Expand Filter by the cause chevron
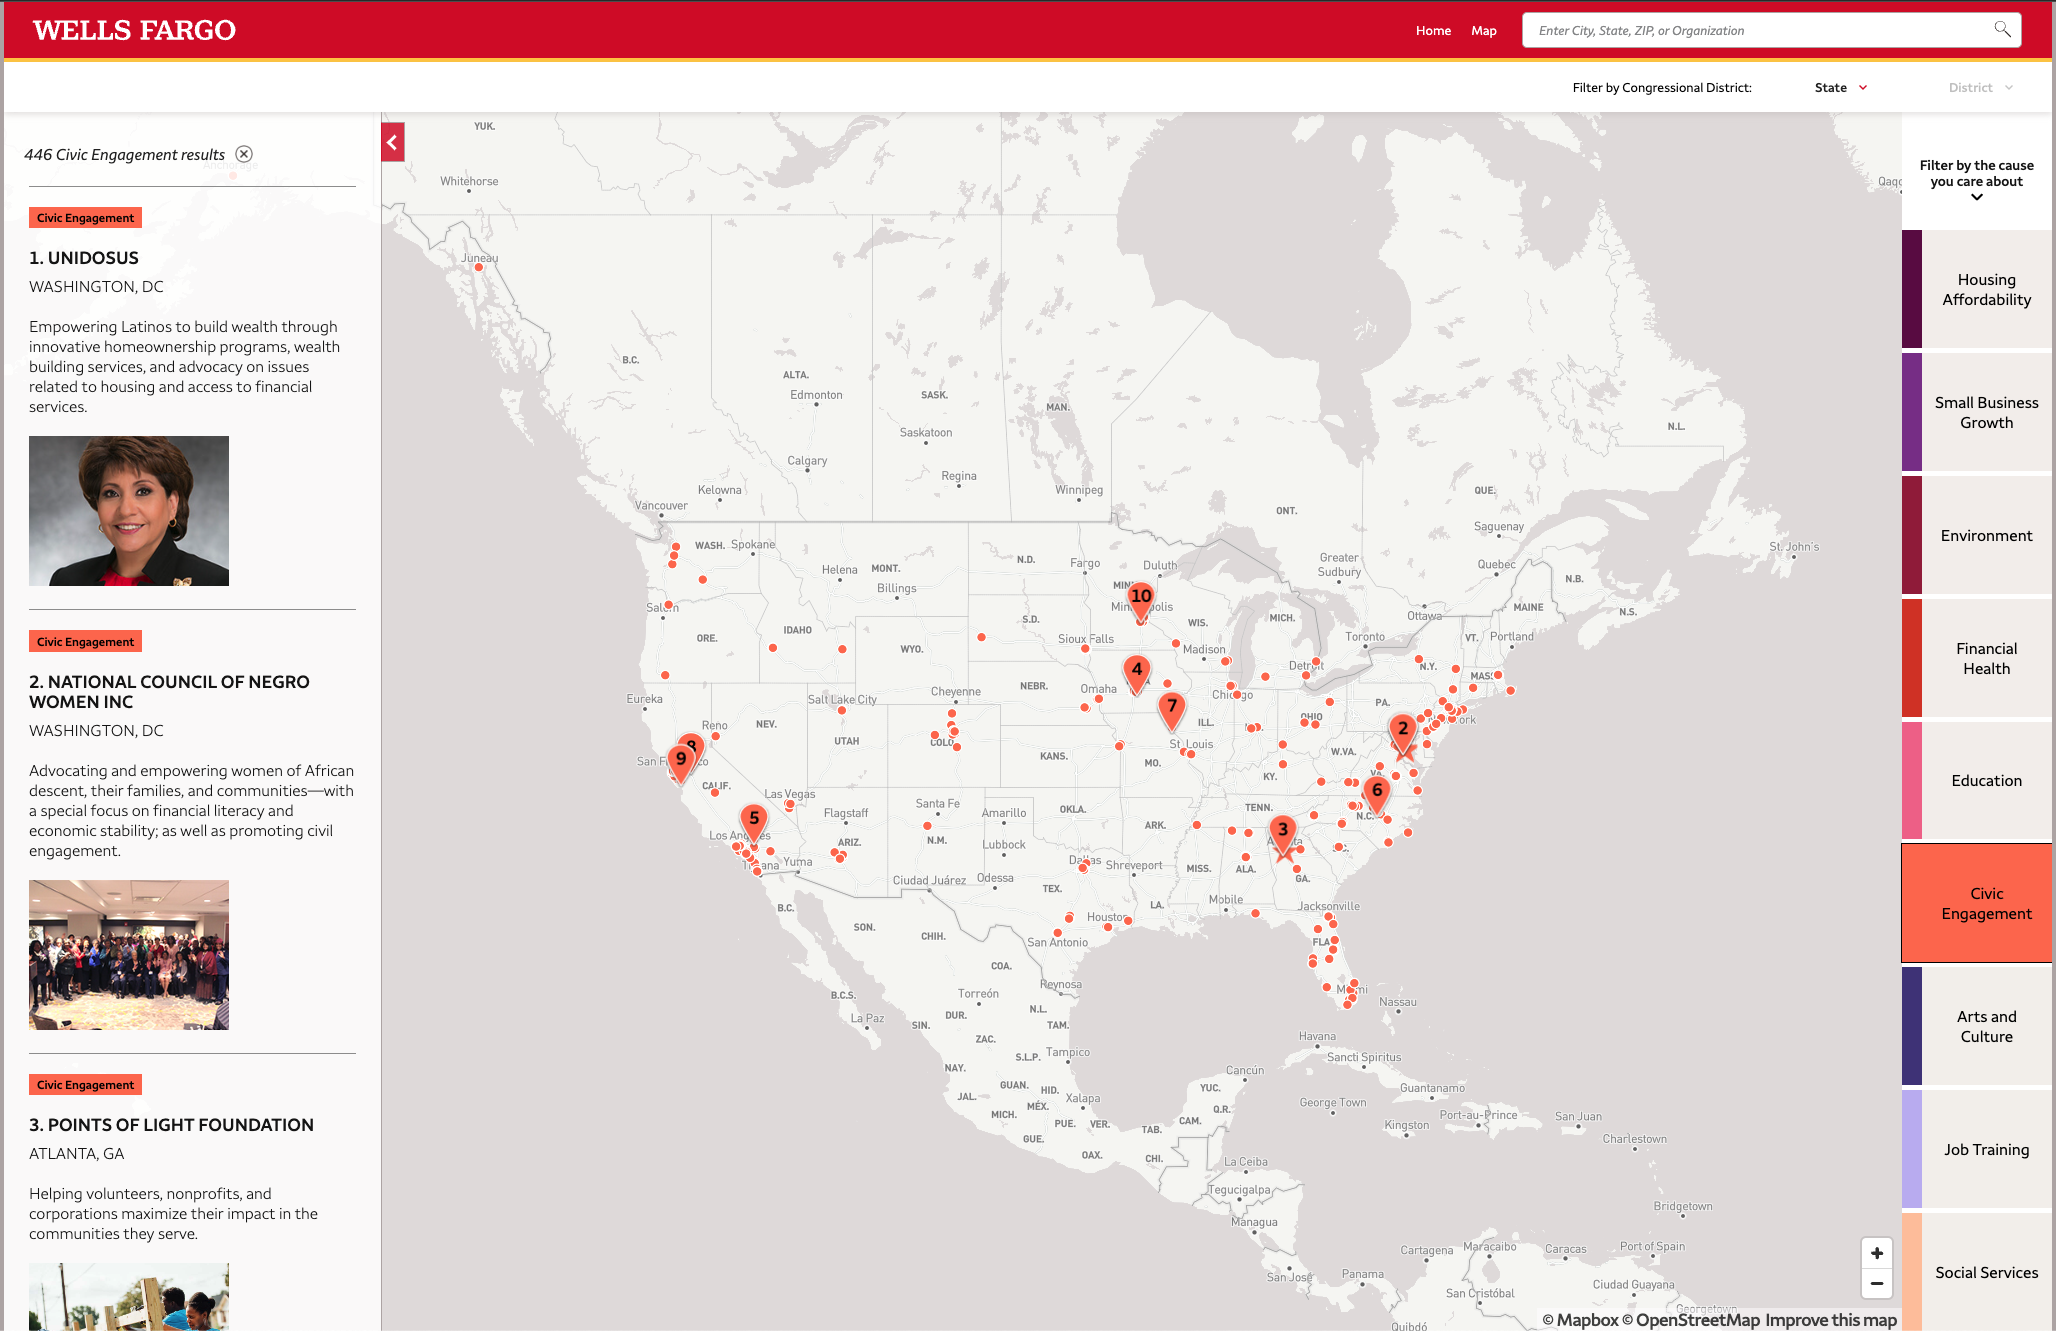This screenshot has width=2056, height=1331. [1976, 198]
